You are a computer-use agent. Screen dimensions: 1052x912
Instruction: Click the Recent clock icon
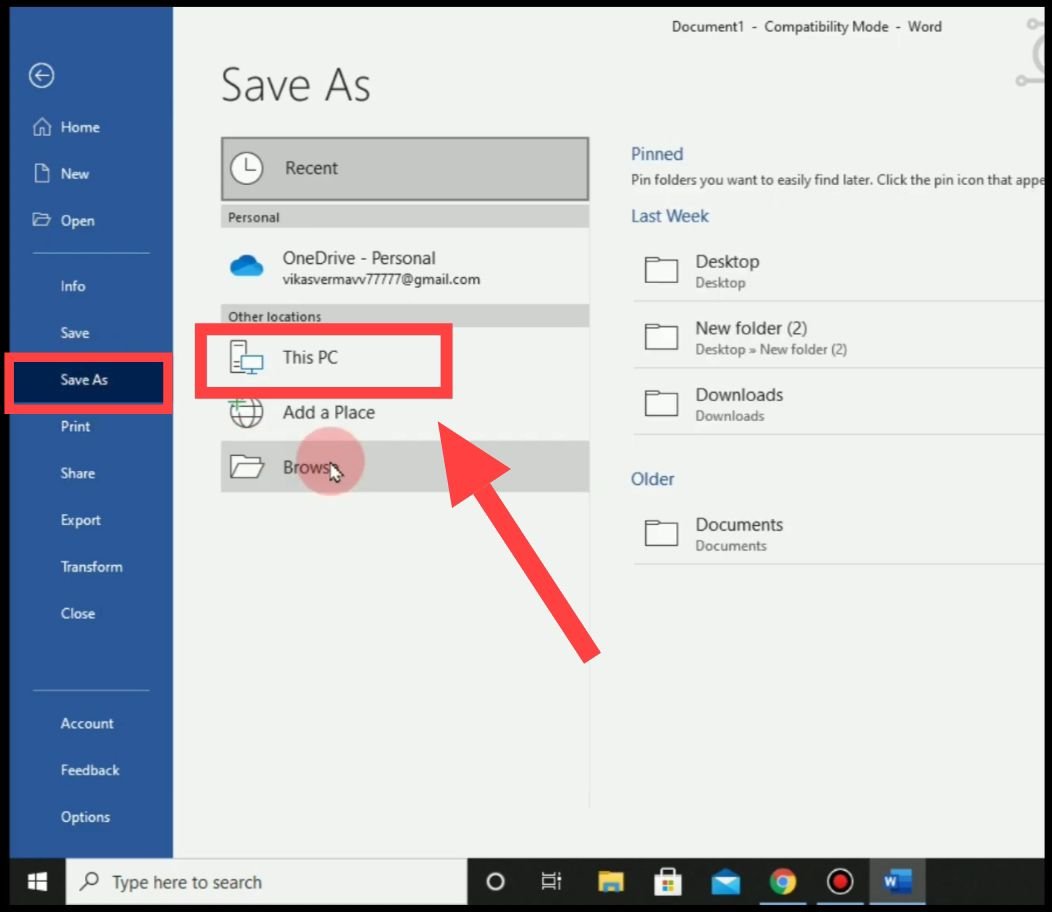coord(247,168)
